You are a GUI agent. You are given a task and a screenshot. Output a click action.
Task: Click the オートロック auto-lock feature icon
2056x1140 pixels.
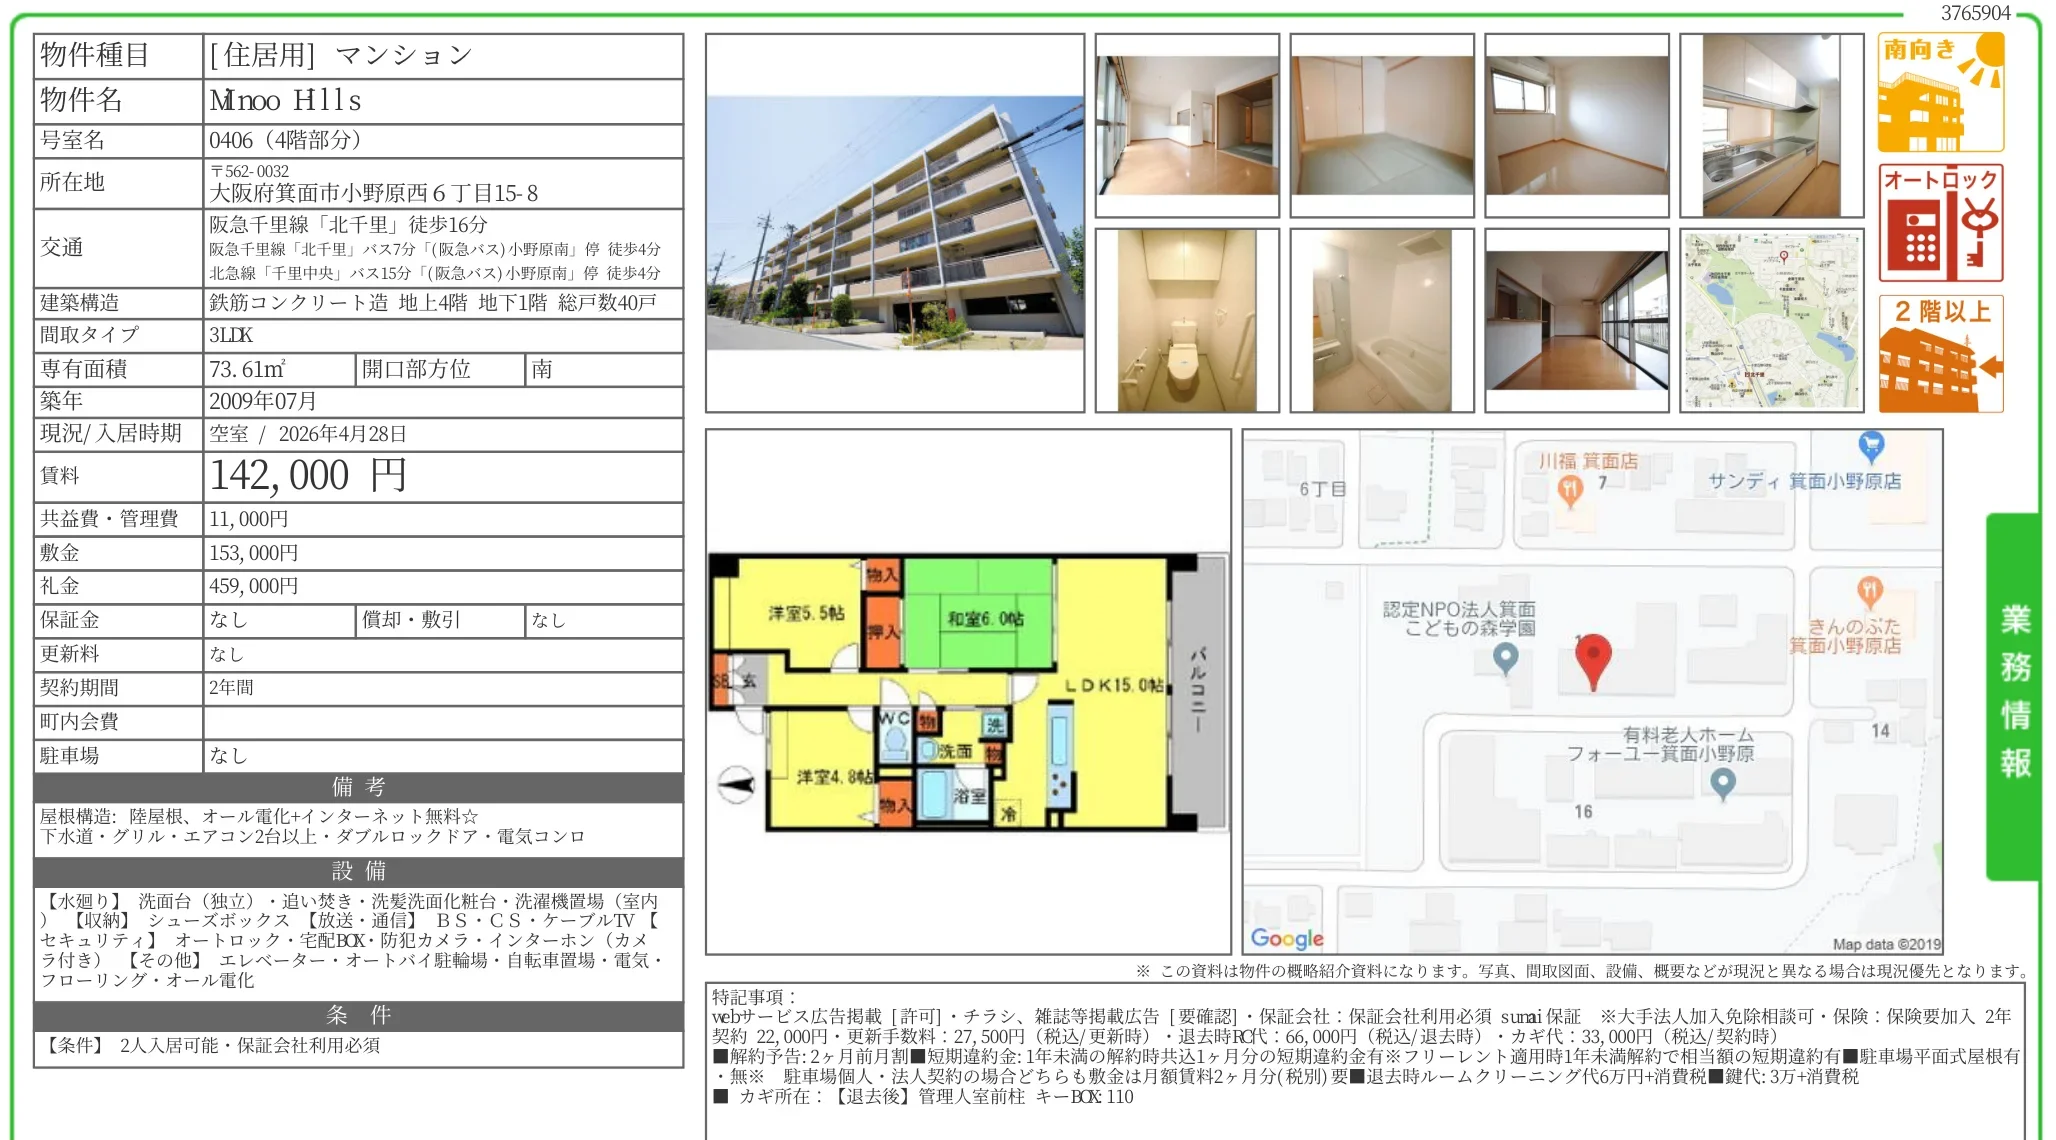(x=1940, y=223)
